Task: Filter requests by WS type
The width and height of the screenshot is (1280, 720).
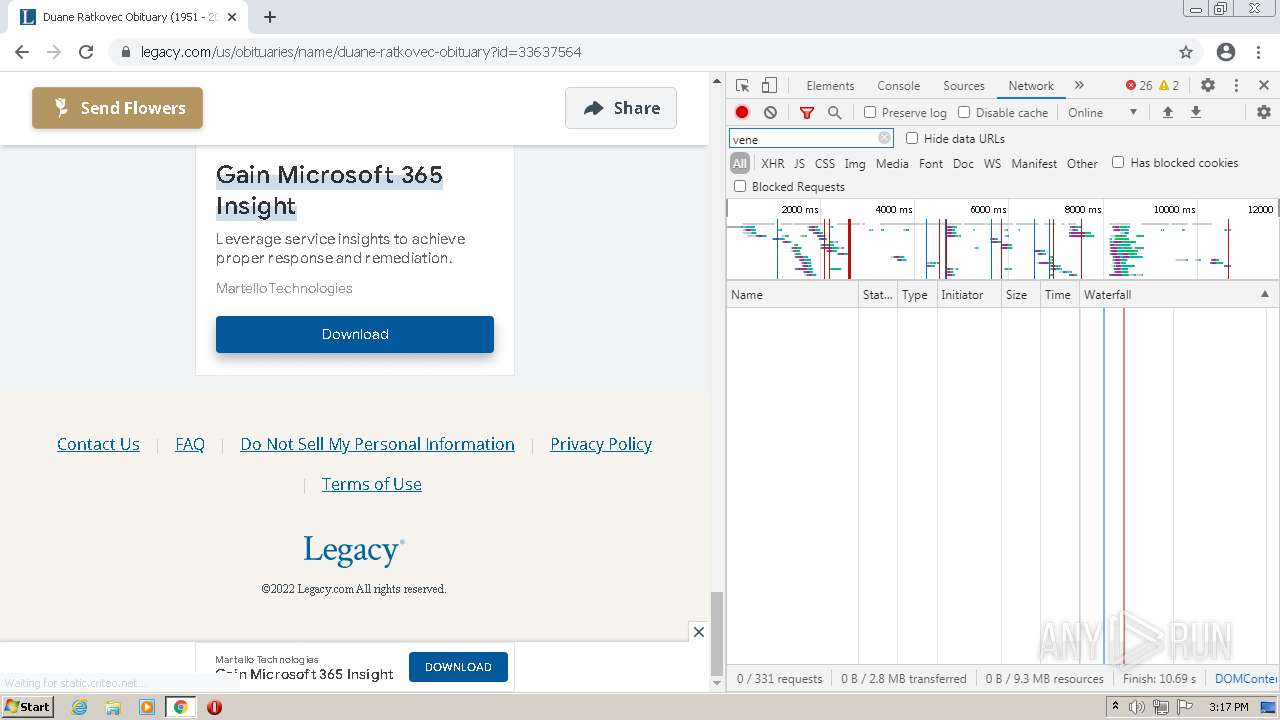Action: coord(992,163)
